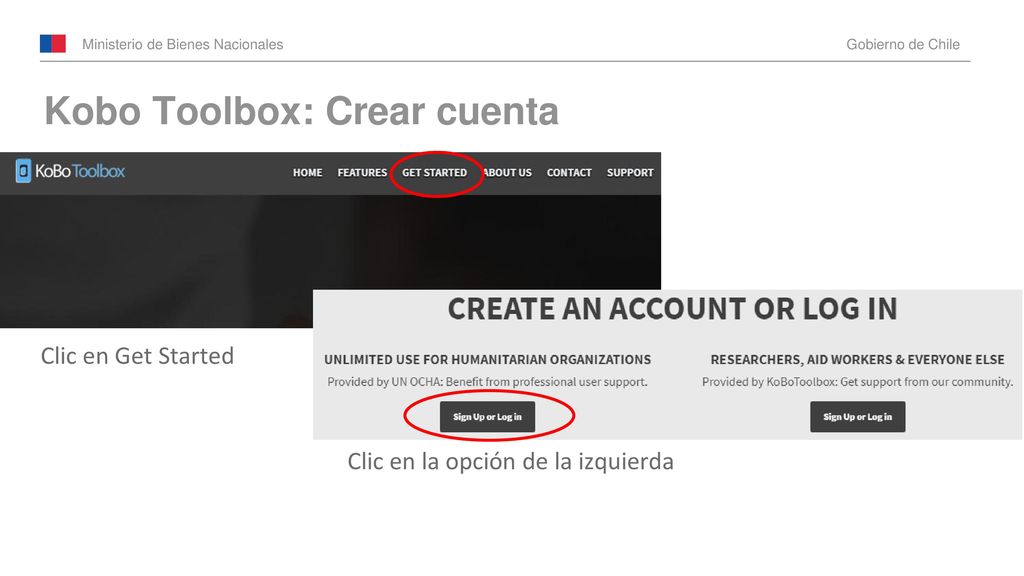Click the 'Clic en Get Started' caption
The height and width of the screenshot is (576, 1024).
pyautogui.click(x=137, y=356)
